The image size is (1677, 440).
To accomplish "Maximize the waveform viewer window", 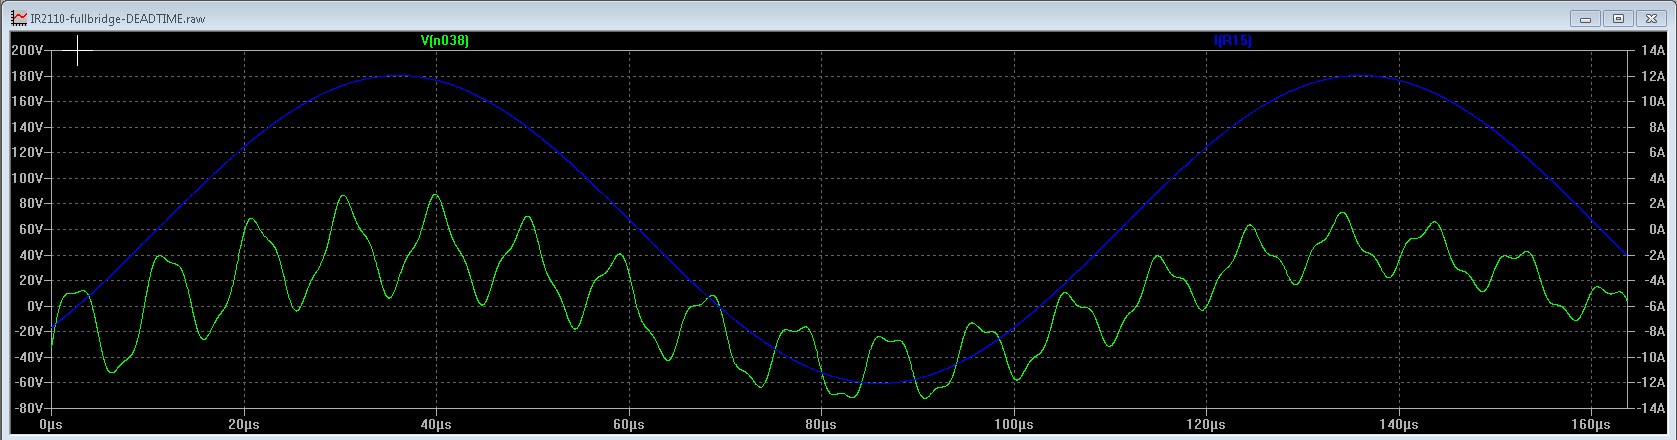I will click(x=1618, y=18).
